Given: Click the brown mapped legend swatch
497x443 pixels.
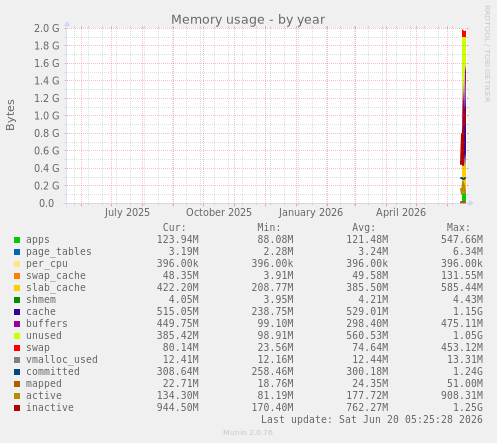Looking at the screenshot, I should tap(17, 384).
